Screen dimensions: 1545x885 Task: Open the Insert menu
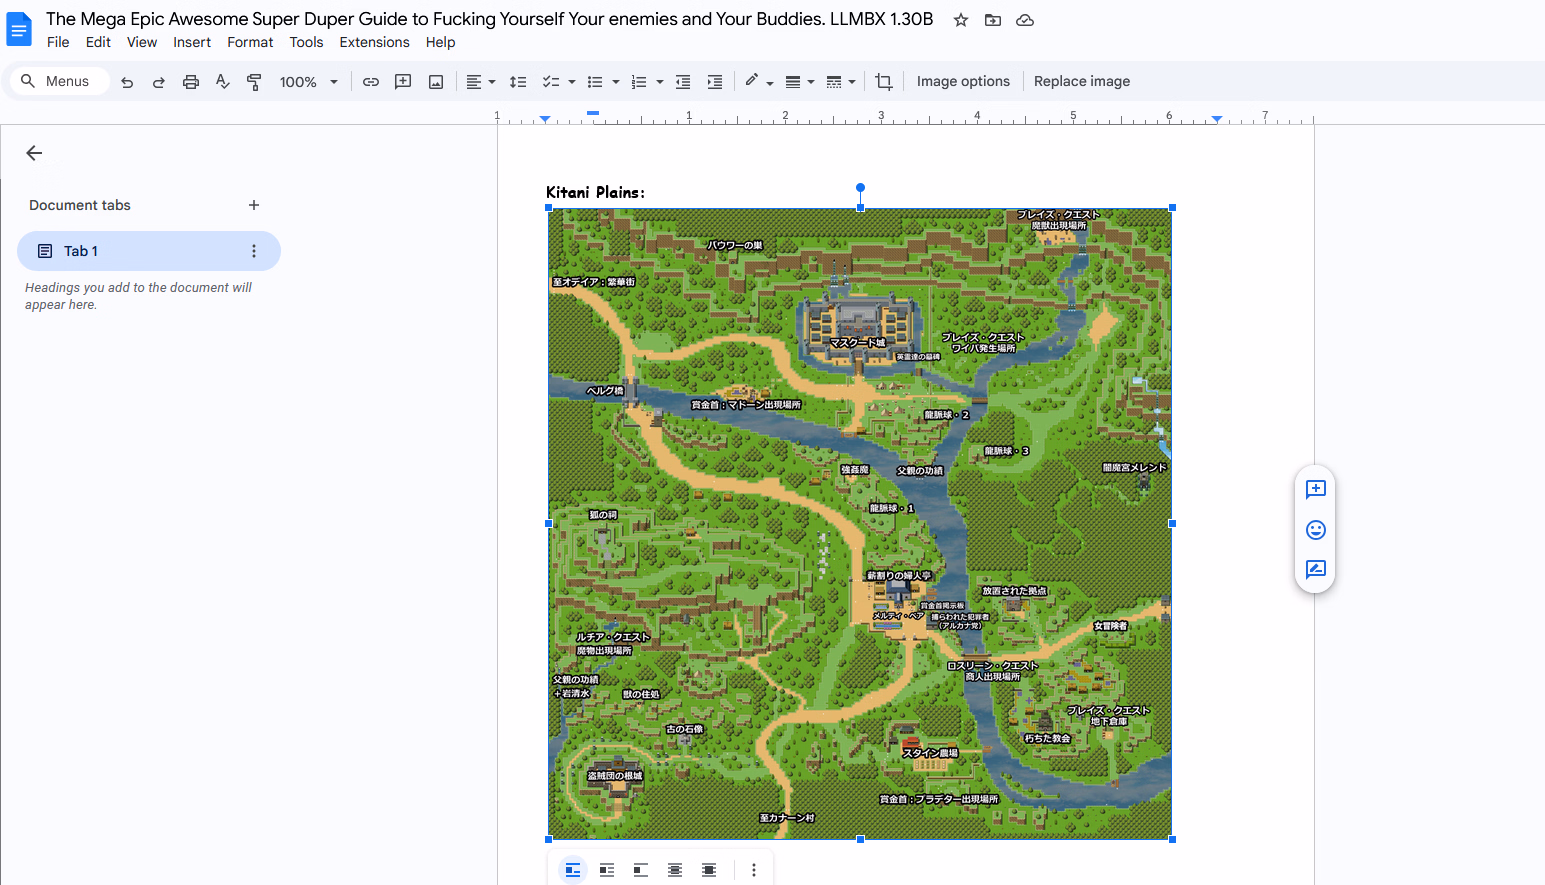191,42
